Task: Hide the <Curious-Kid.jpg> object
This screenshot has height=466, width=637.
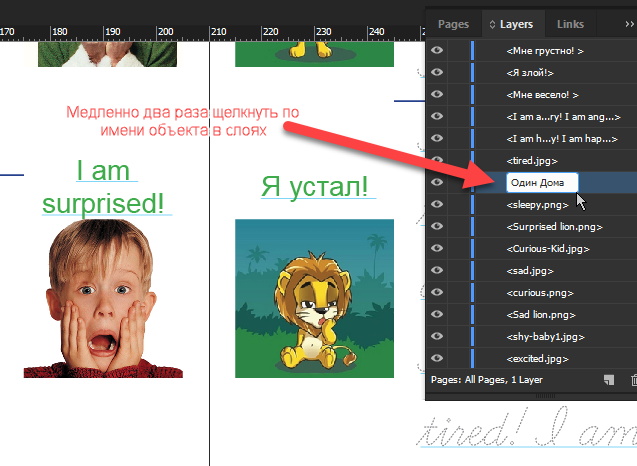Action: 437,248
